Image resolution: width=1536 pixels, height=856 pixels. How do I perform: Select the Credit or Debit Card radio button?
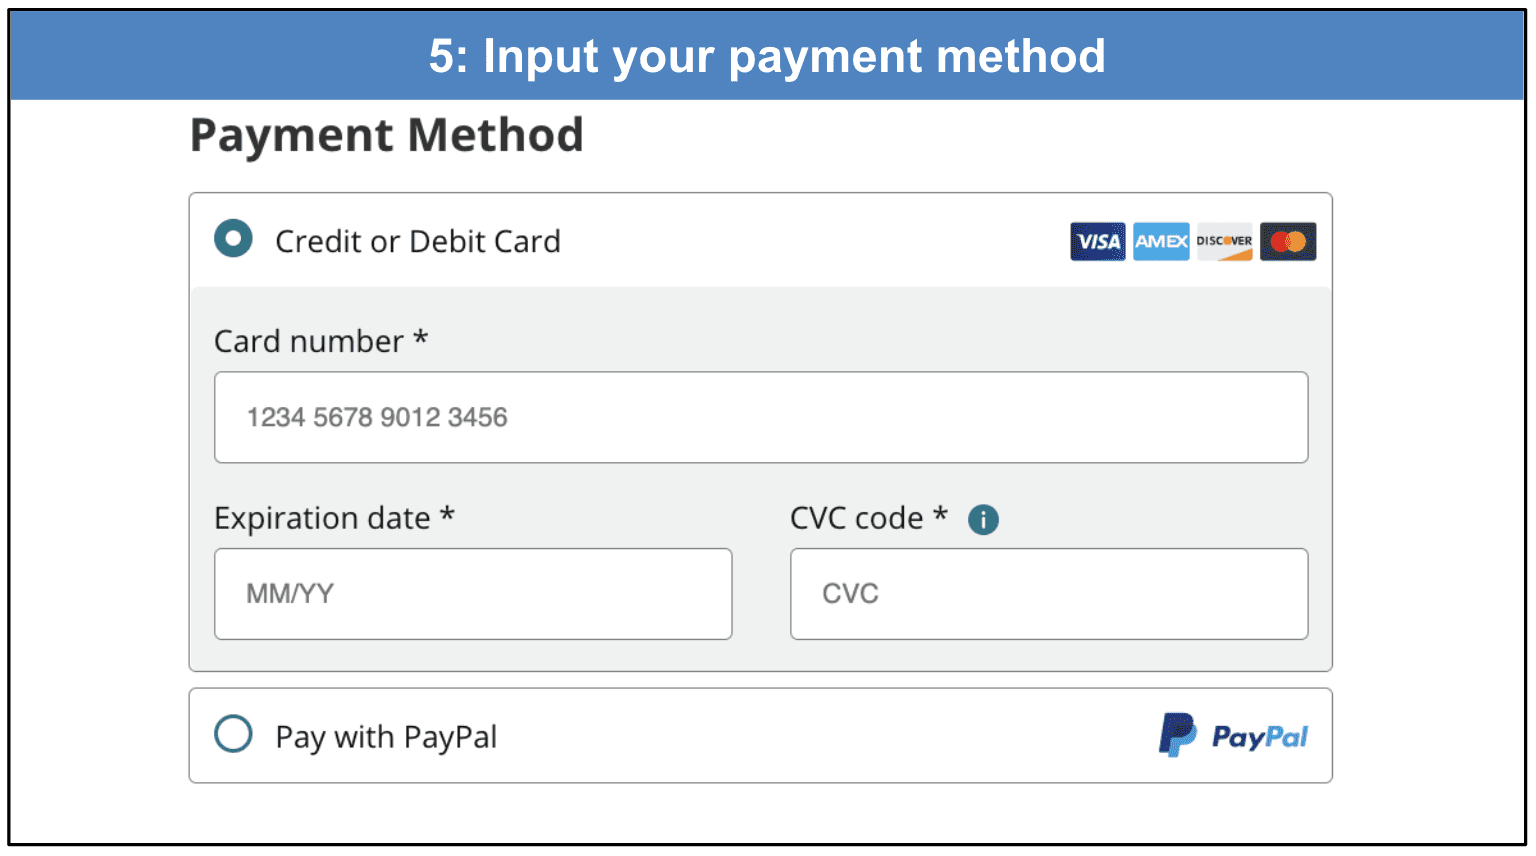[x=233, y=239]
